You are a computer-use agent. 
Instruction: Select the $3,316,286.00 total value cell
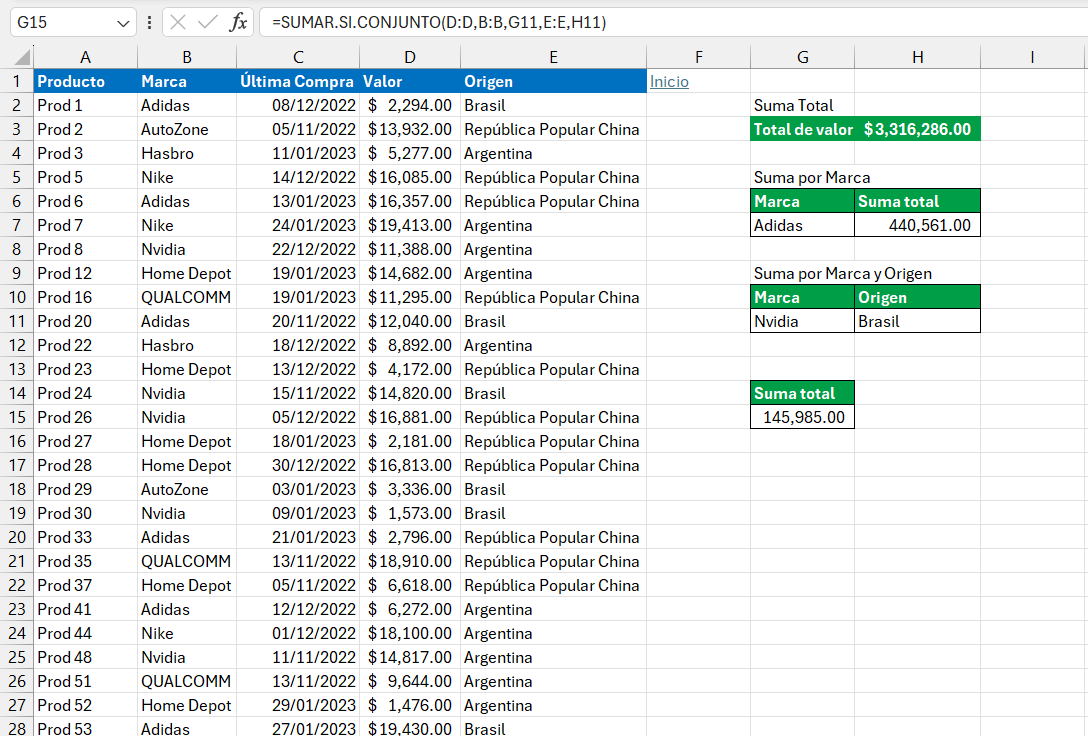[917, 129]
